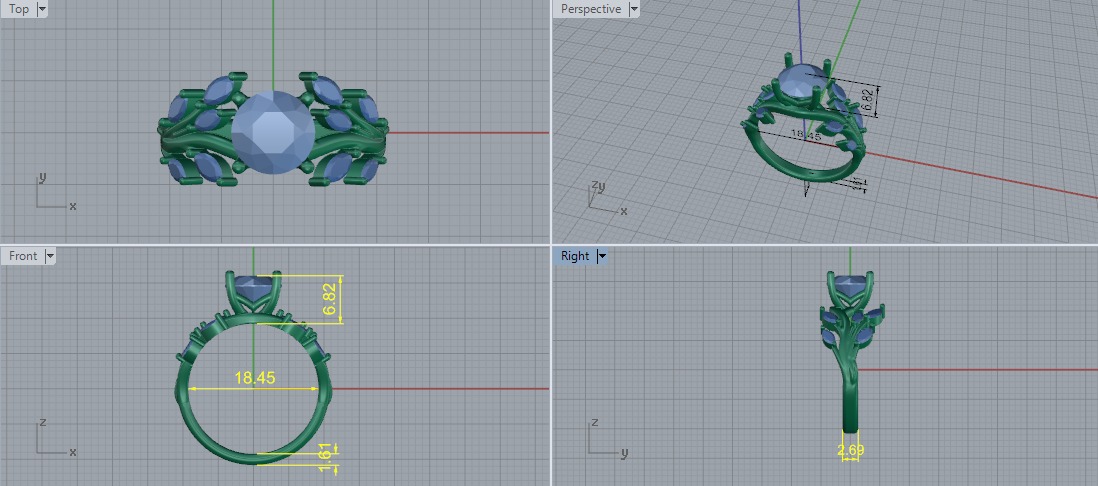This screenshot has width=1098, height=486.
Task: Select the Right viewport title label
Action: (575, 256)
